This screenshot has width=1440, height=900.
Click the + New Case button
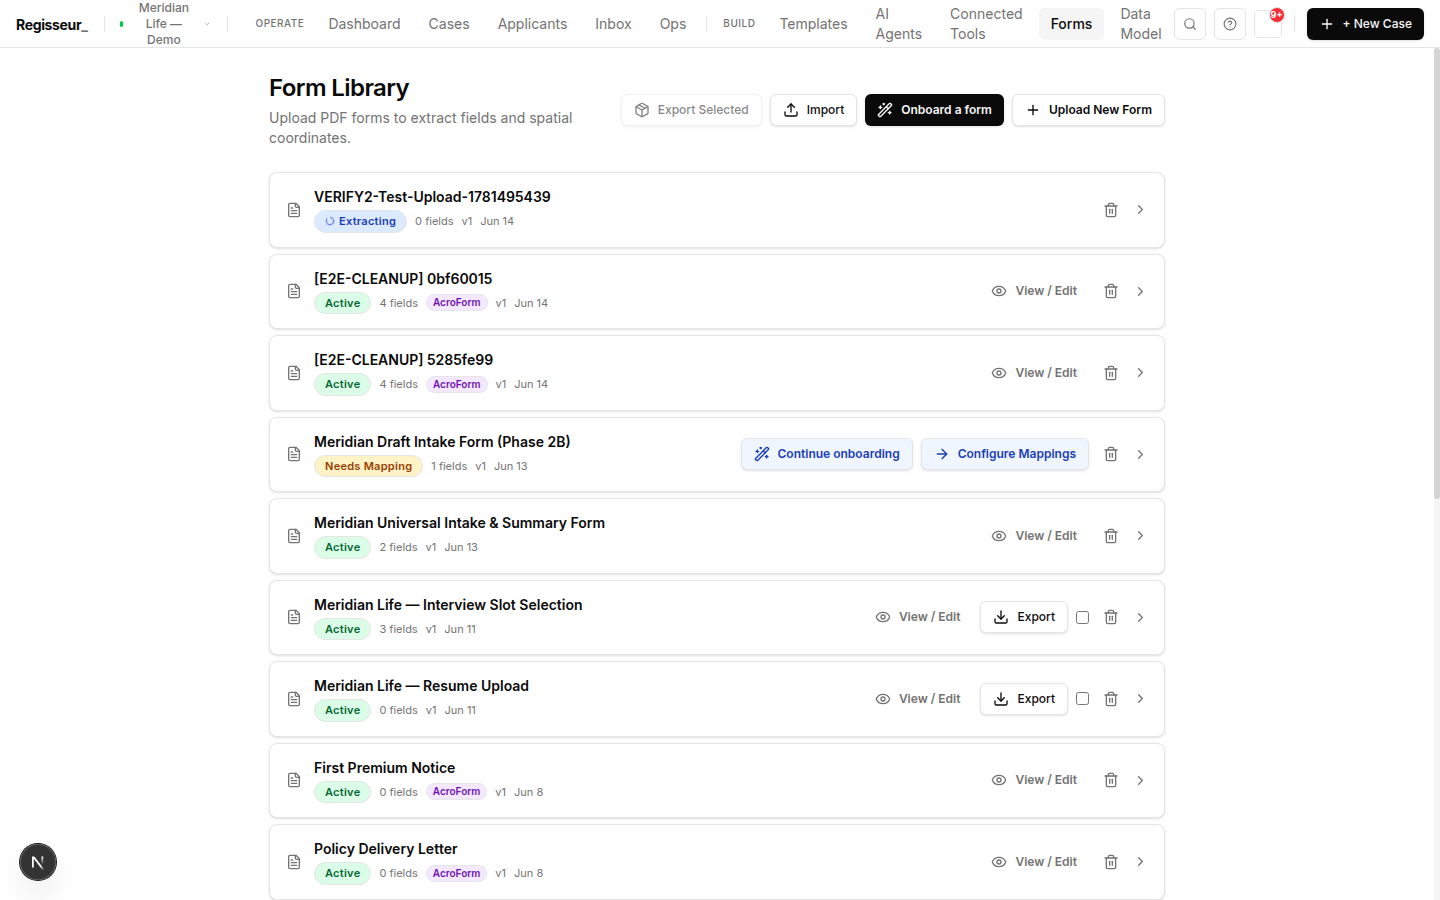click(x=1365, y=24)
